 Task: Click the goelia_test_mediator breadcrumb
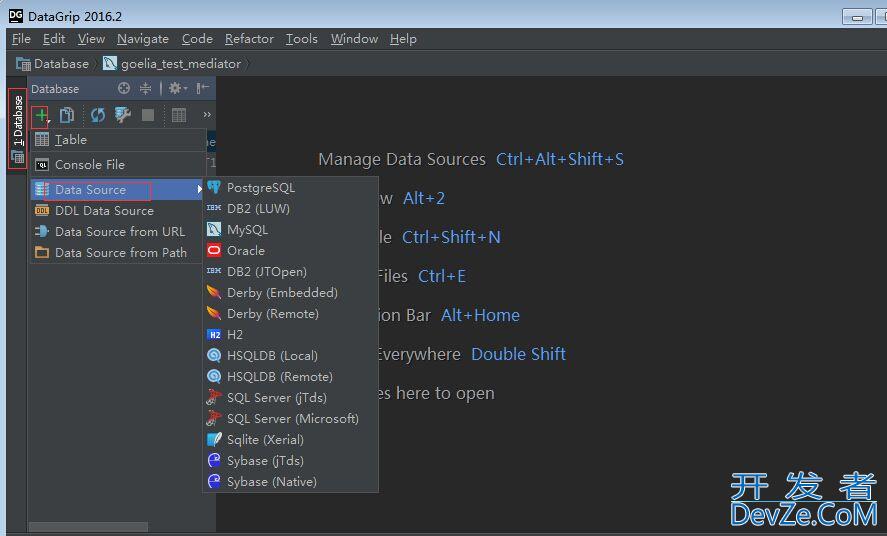click(172, 64)
